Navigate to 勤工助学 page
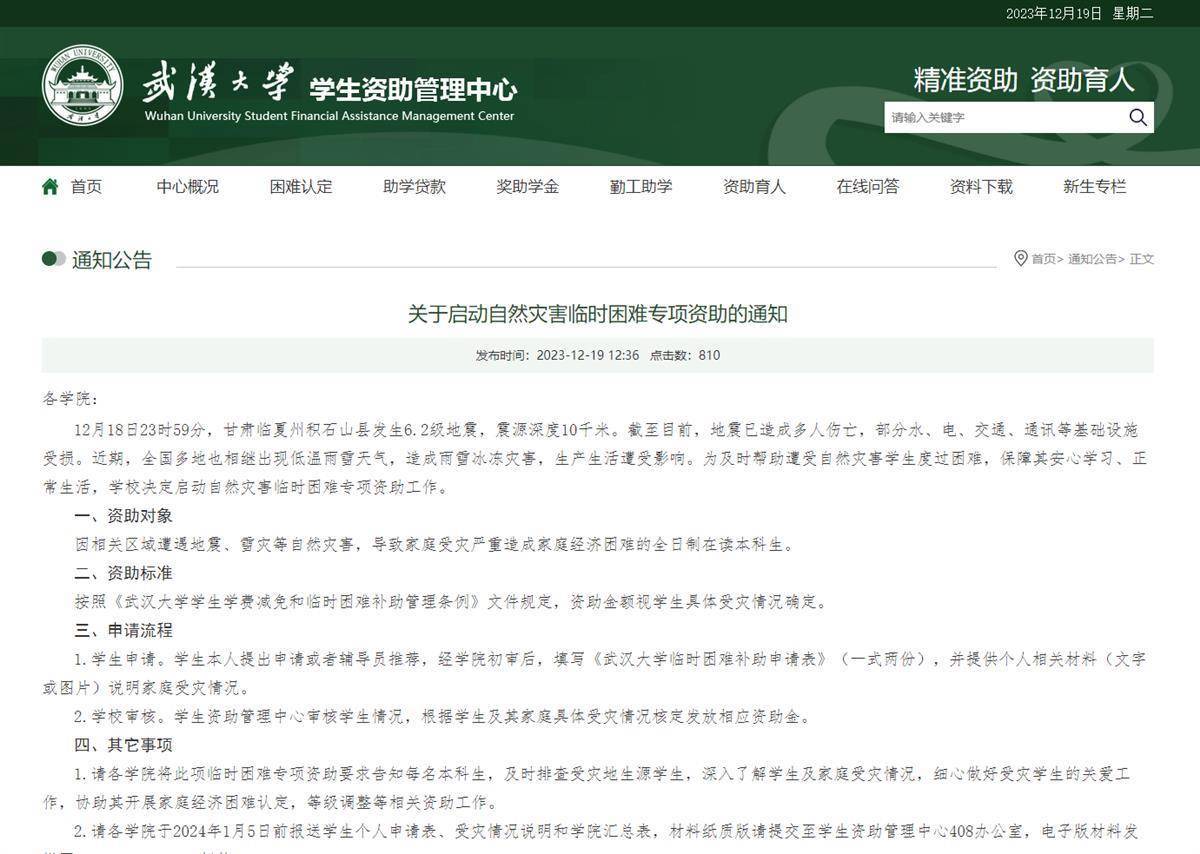 [x=641, y=187]
